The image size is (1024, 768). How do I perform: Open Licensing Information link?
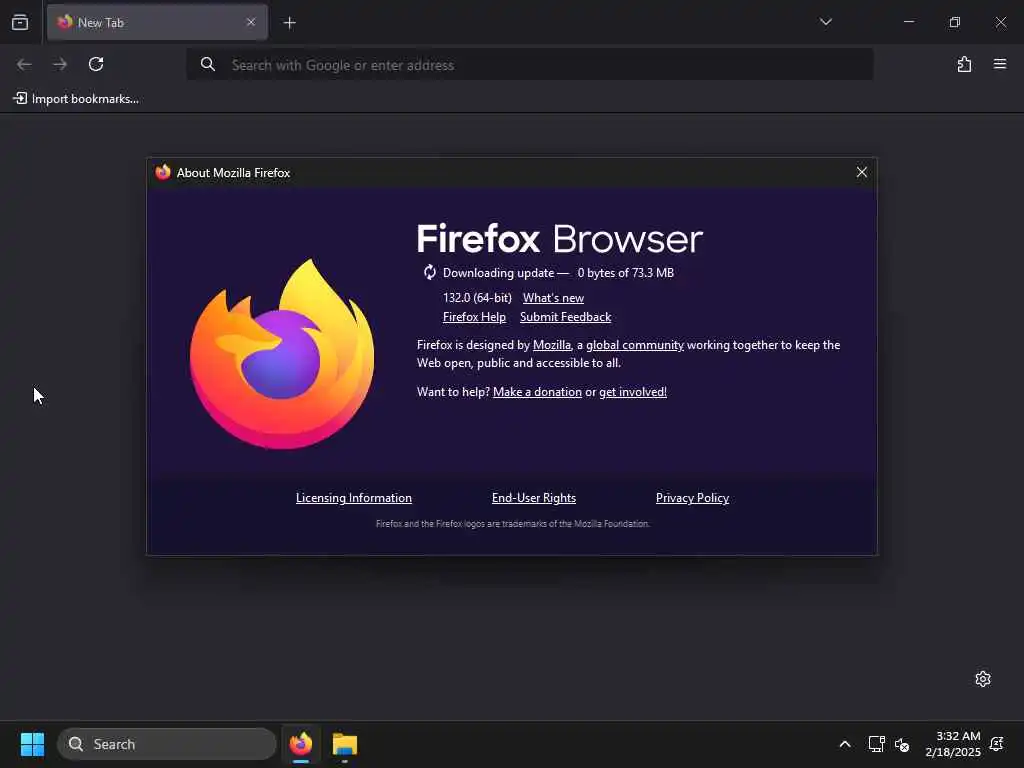coord(354,498)
